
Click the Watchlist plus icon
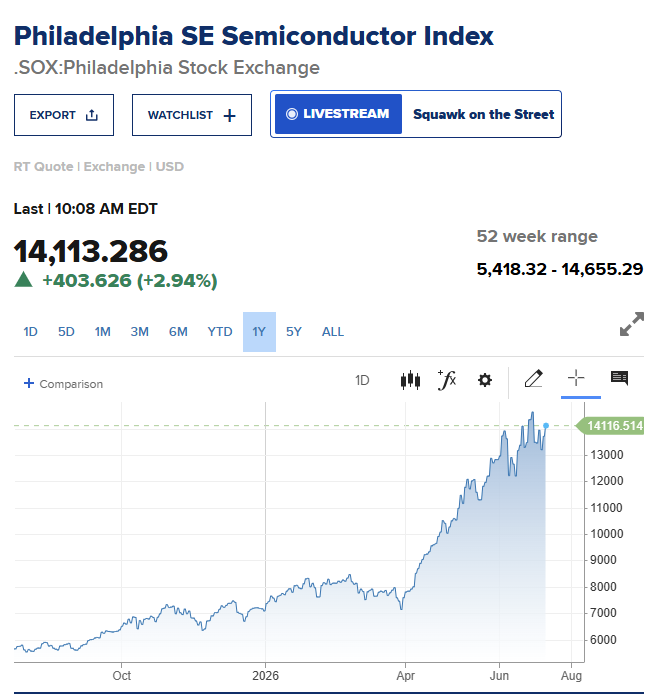pyautogui.click(x=230, y=116)
